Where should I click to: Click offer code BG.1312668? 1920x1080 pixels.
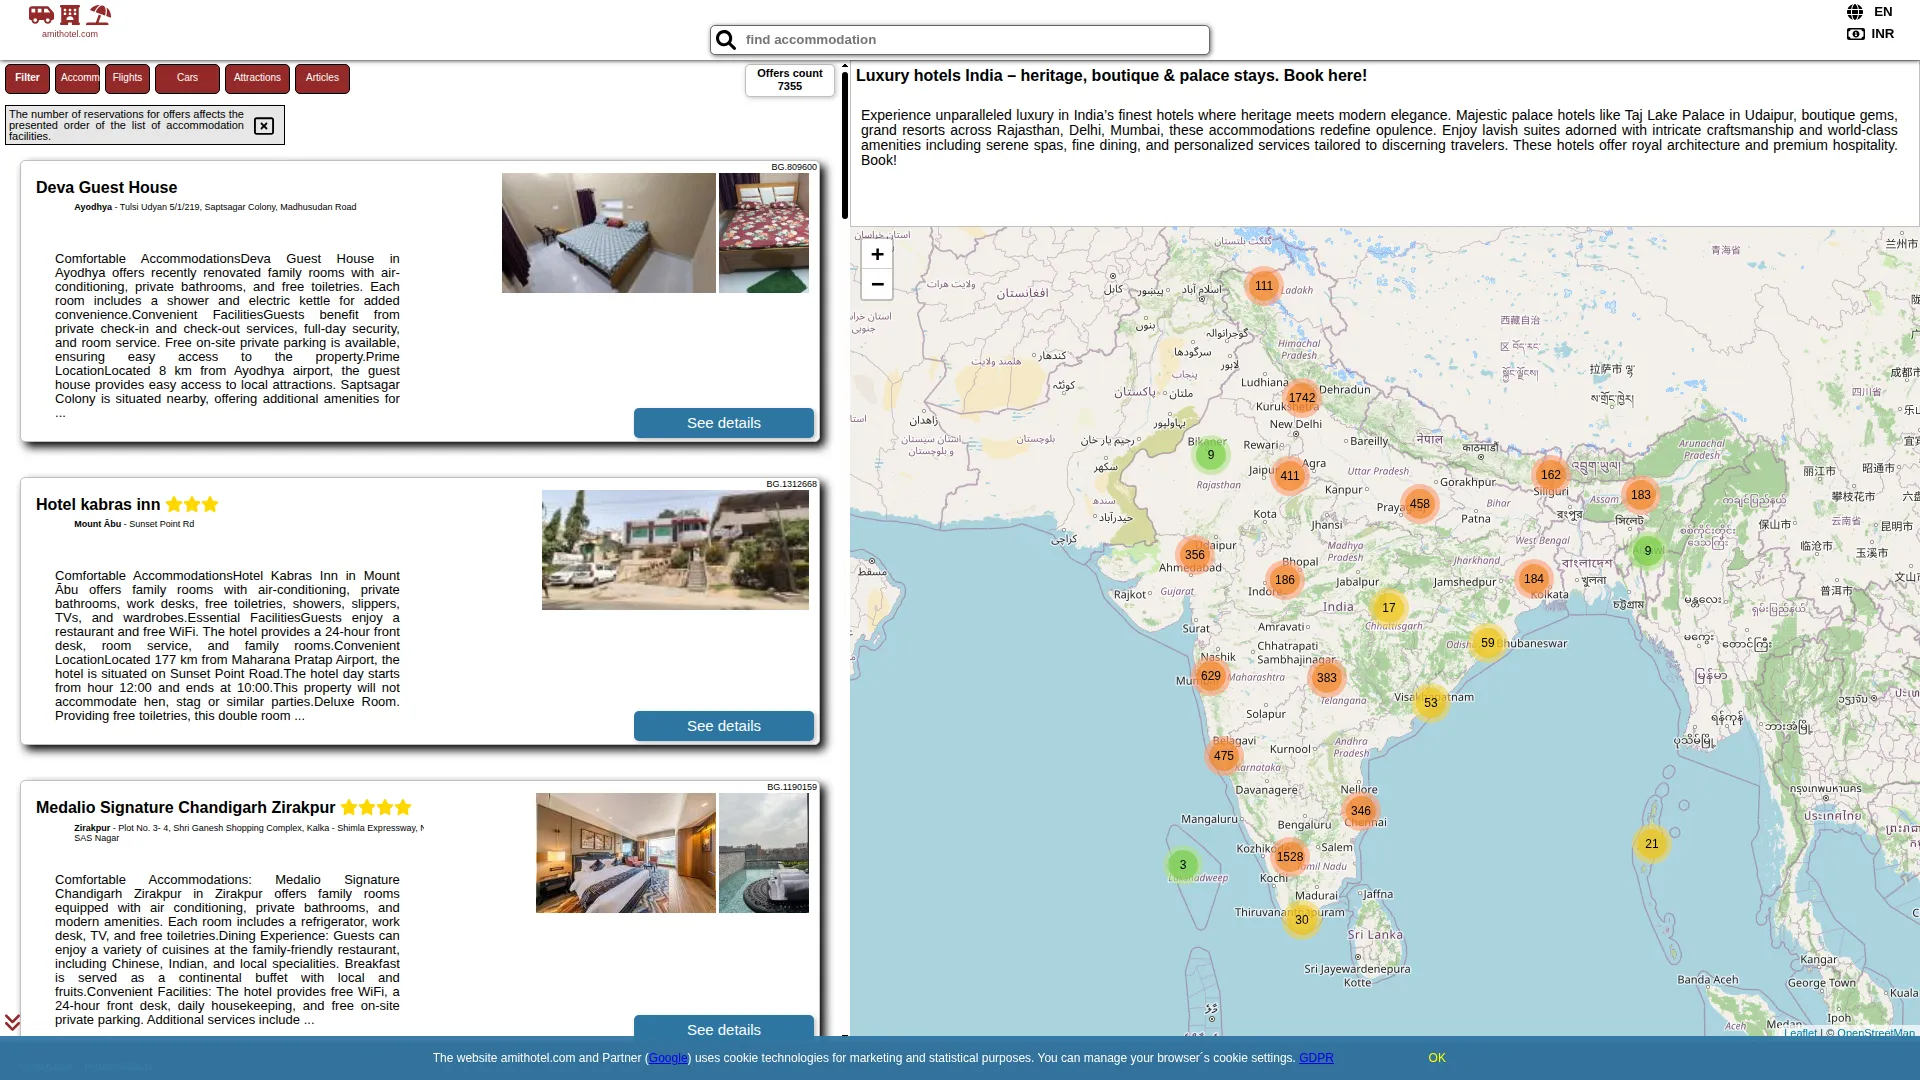(x=792, y=484)
